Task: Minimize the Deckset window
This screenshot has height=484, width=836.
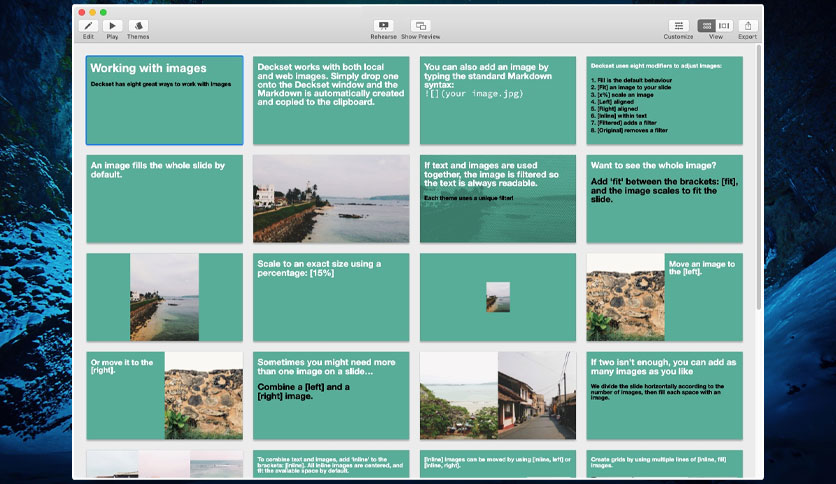Action: pyautogui.click(x=92, y=12)
